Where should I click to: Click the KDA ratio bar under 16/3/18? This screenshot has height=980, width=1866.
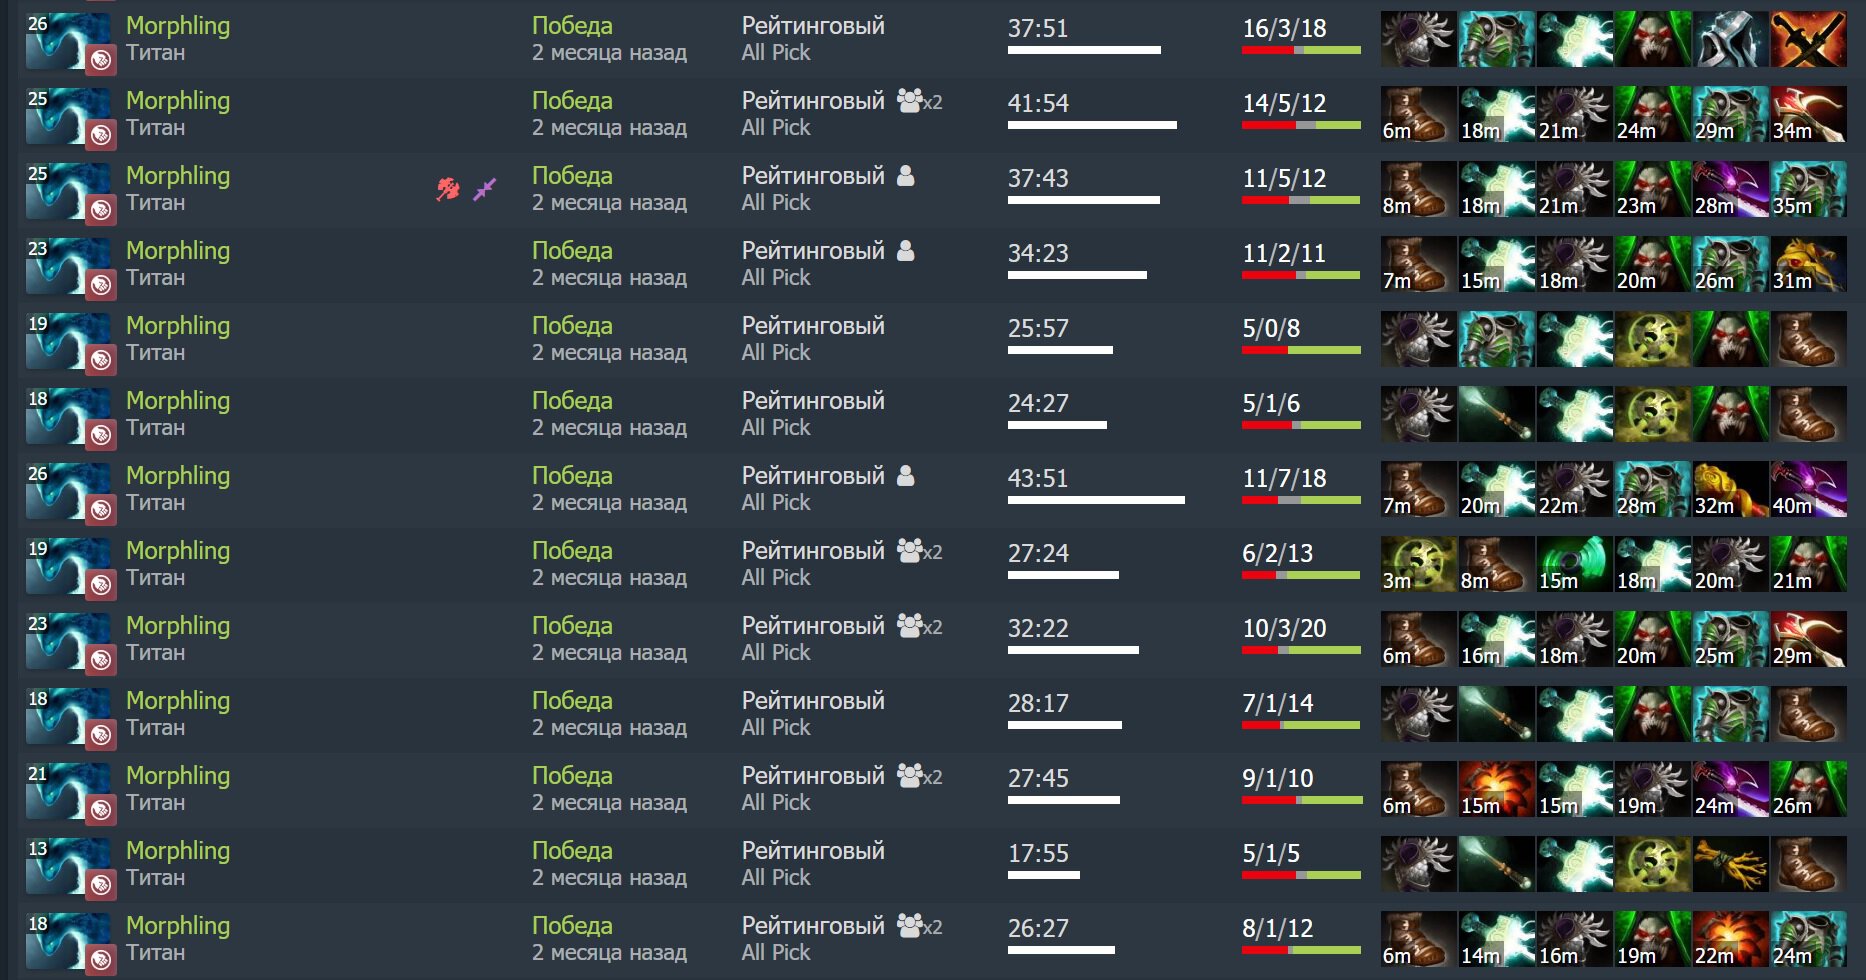(x=1301, y=50)
